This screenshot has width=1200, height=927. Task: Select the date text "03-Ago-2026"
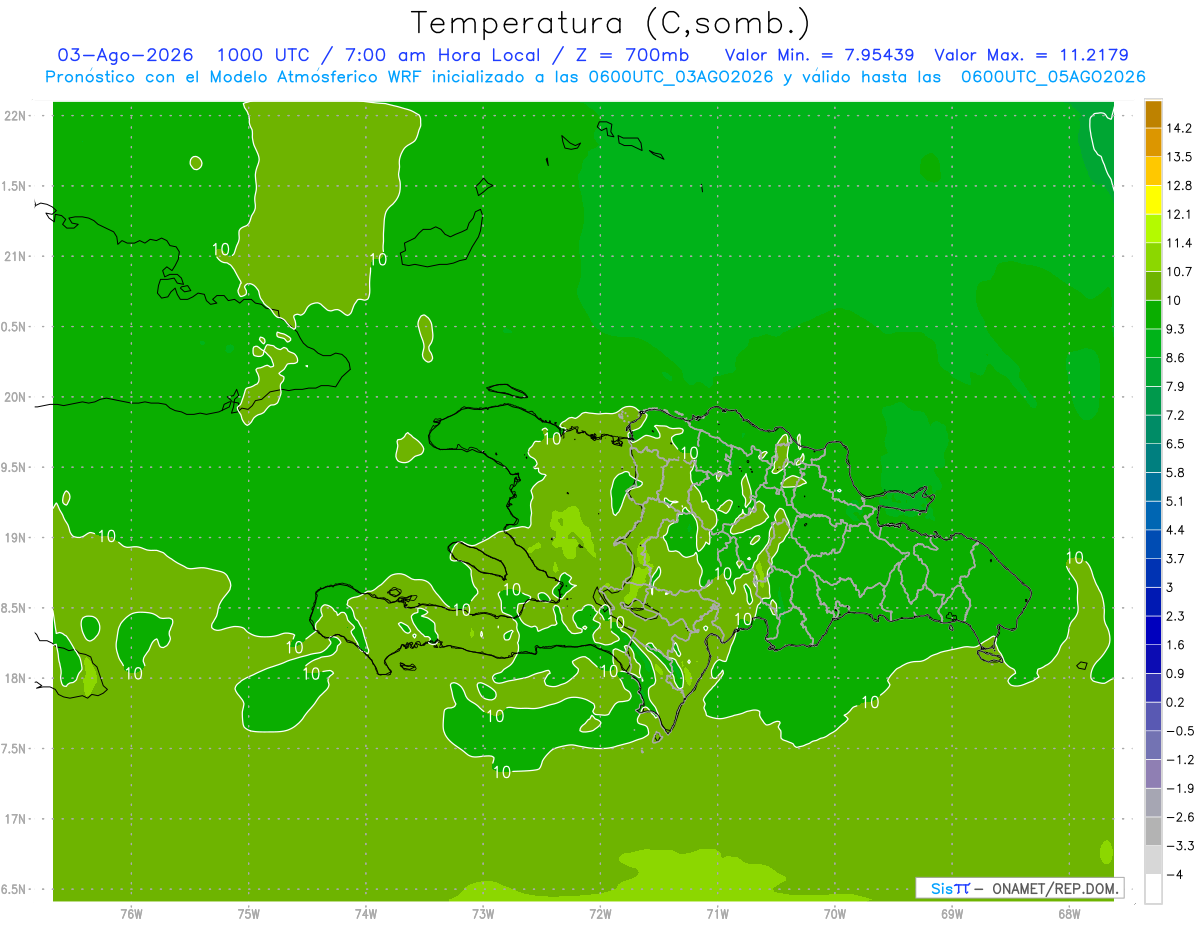[x=126, y=55]
